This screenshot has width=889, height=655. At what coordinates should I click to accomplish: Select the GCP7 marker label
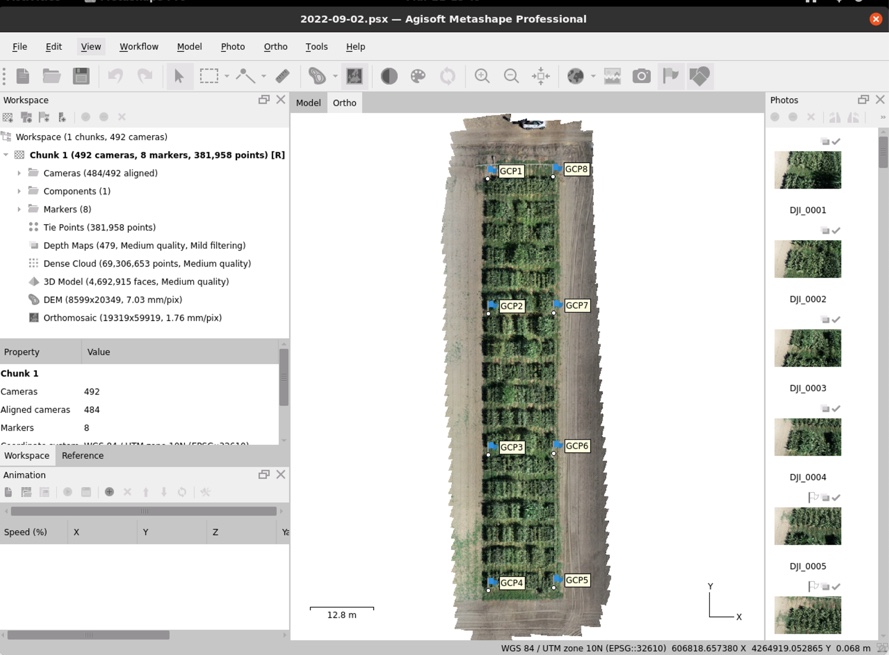tap(577, 306)
